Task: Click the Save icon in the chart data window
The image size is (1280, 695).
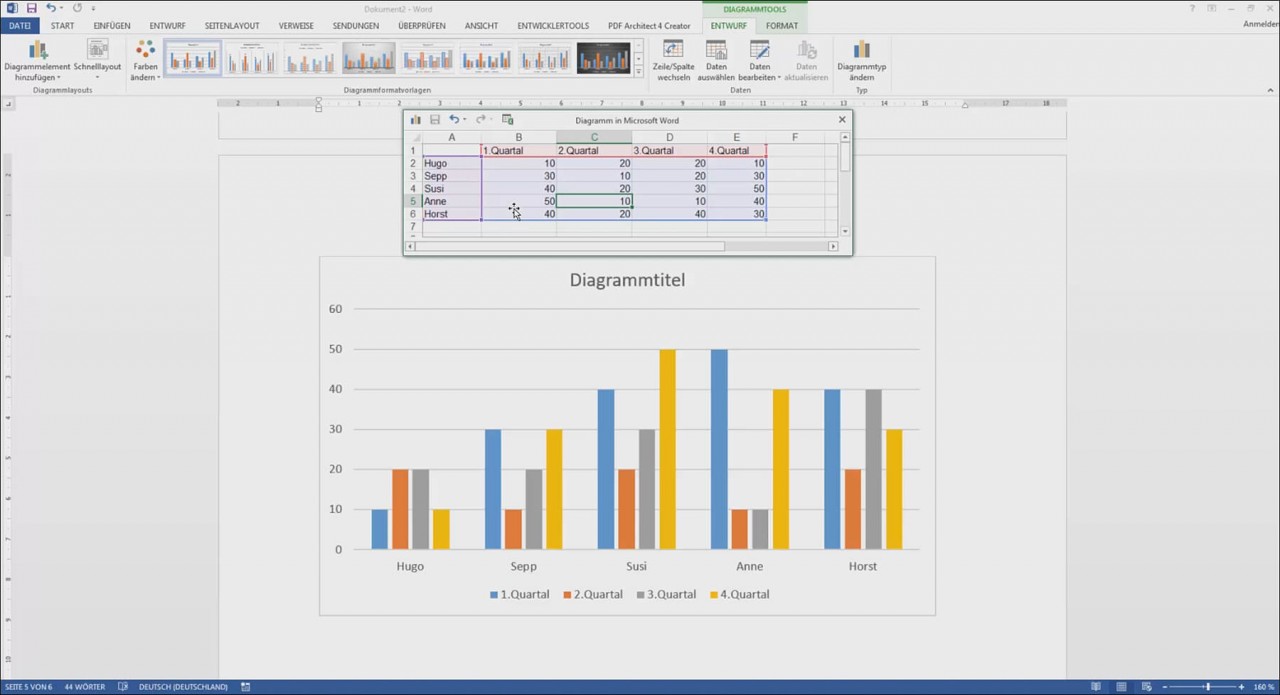Action: click(x=435, y=119)
